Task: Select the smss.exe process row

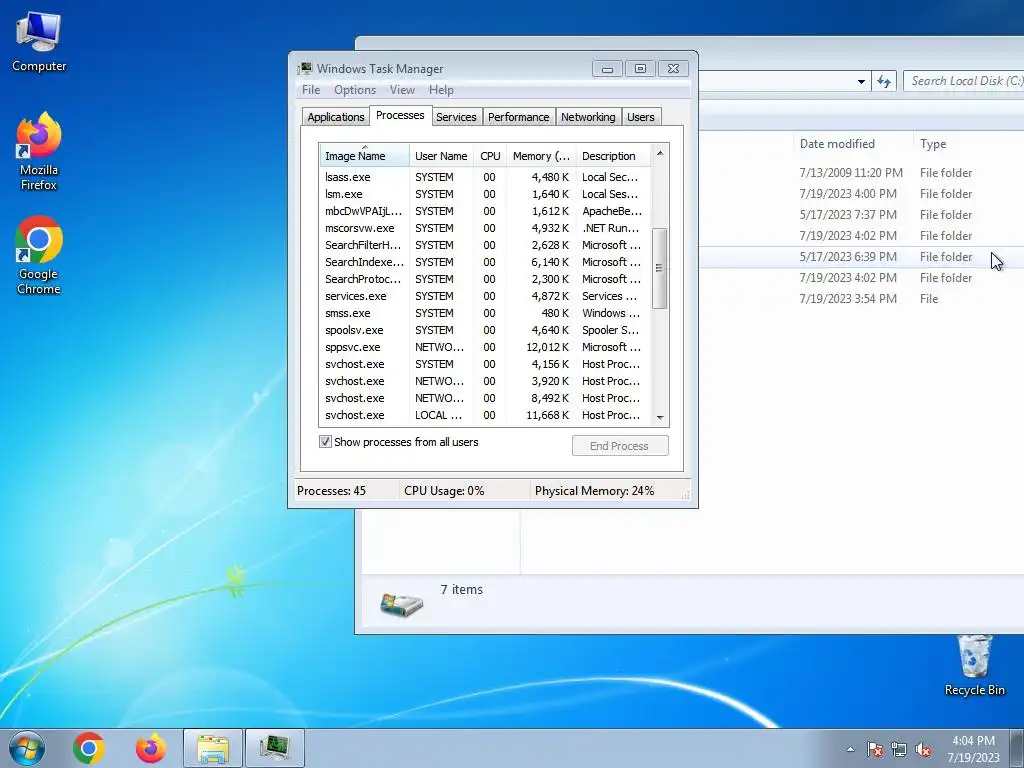Action: click(x=485, y=313)
